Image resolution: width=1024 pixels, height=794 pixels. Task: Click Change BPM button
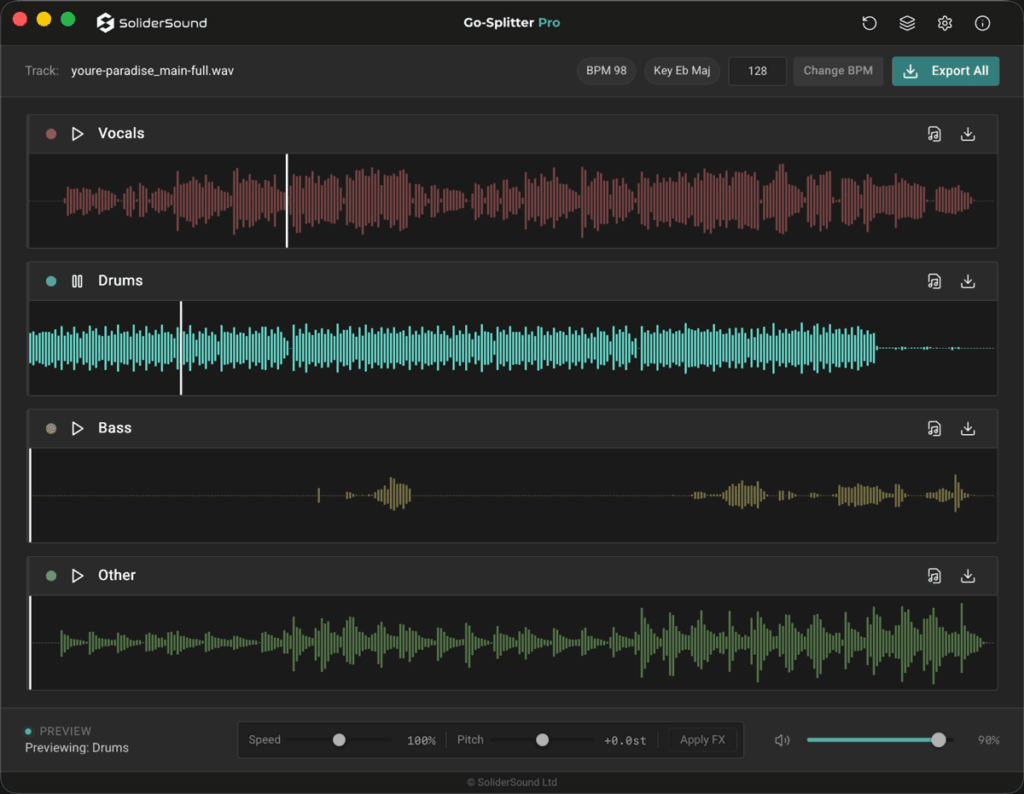point(838,71)
